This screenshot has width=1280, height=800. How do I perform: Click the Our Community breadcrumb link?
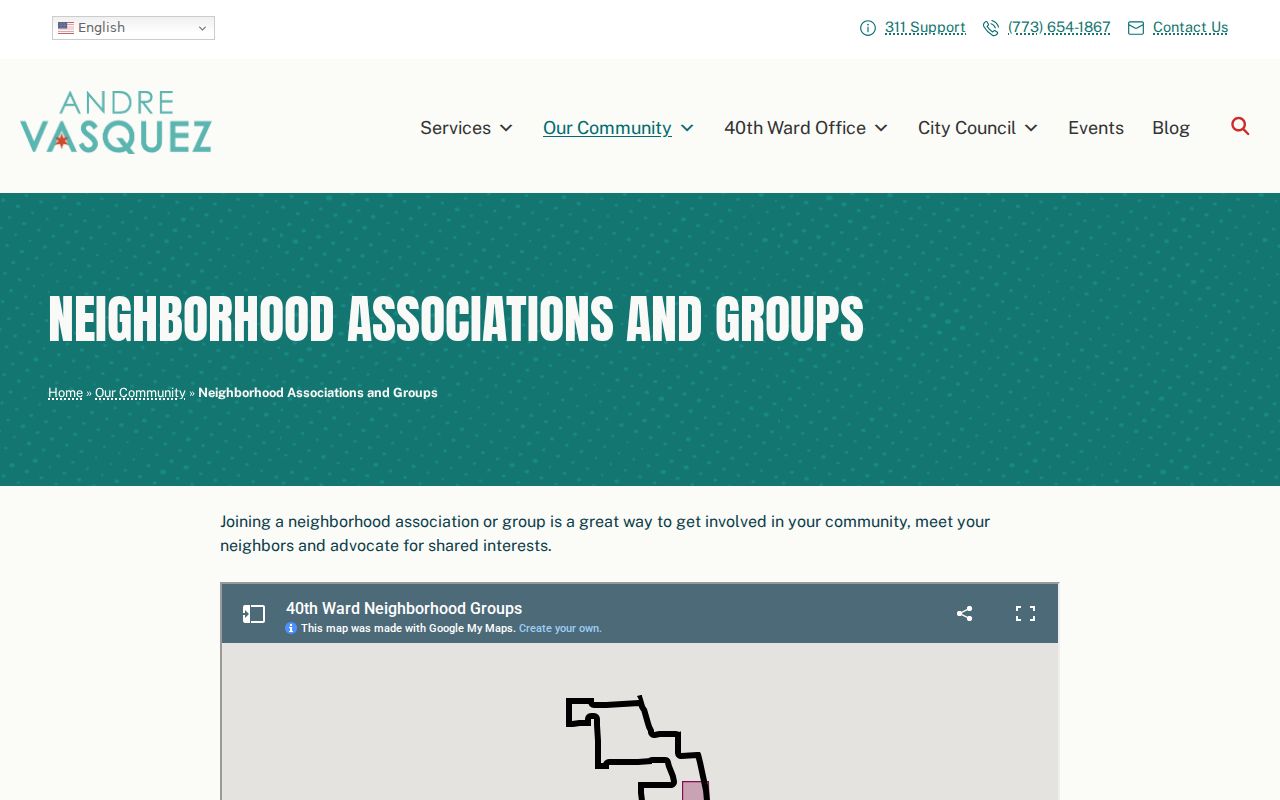pos(140,393)
